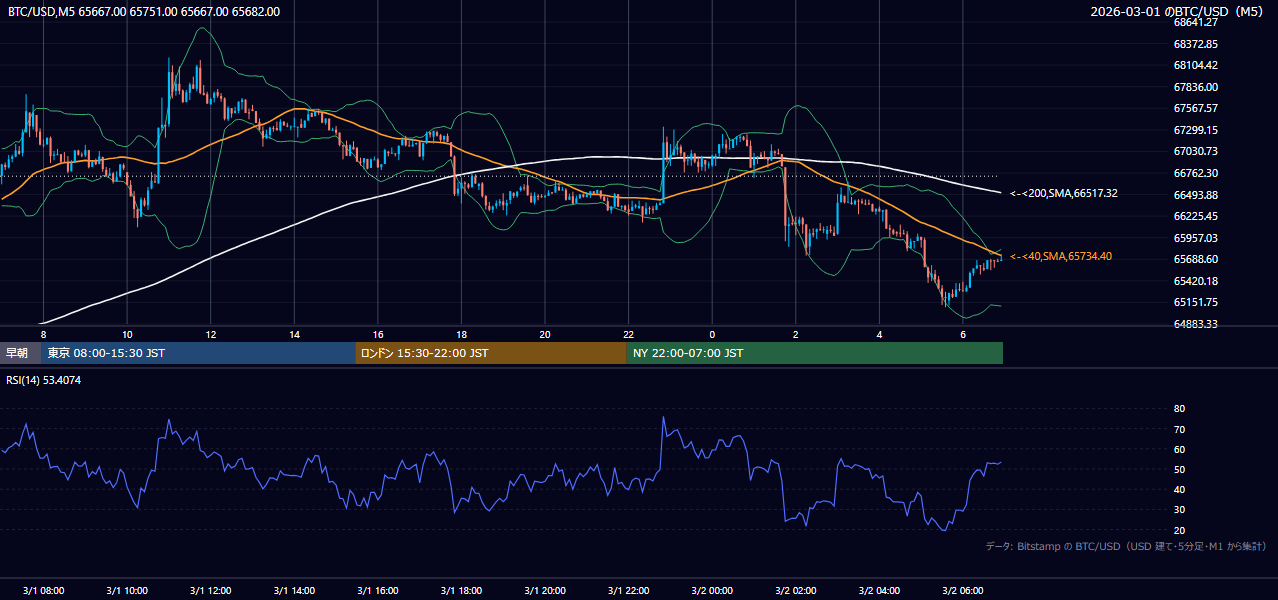The width and height of the screenshot is (1278, 600).
Task: Click the 3/1 16:00 time label
Action: point(378,591)
